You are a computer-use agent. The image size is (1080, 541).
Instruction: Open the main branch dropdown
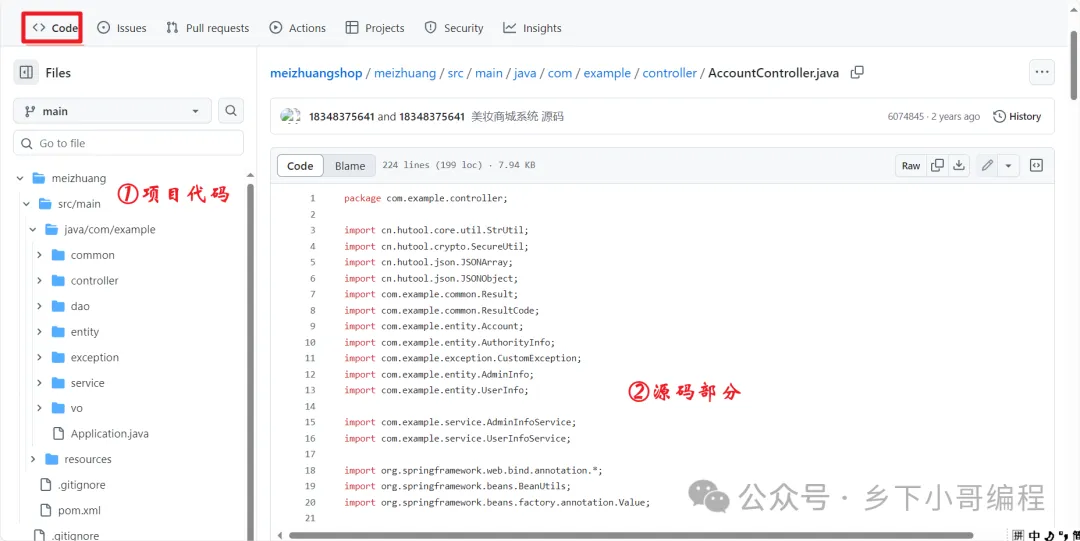pyautogui.click(x=112, y=111)
